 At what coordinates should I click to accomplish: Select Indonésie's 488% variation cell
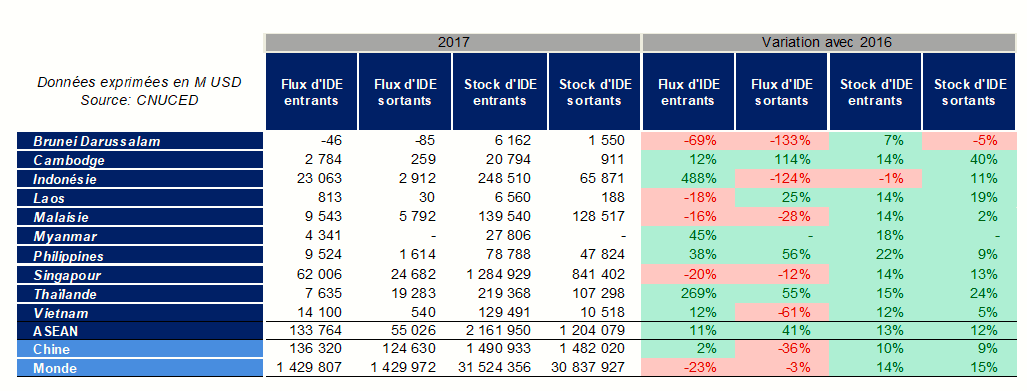(689, 178)
